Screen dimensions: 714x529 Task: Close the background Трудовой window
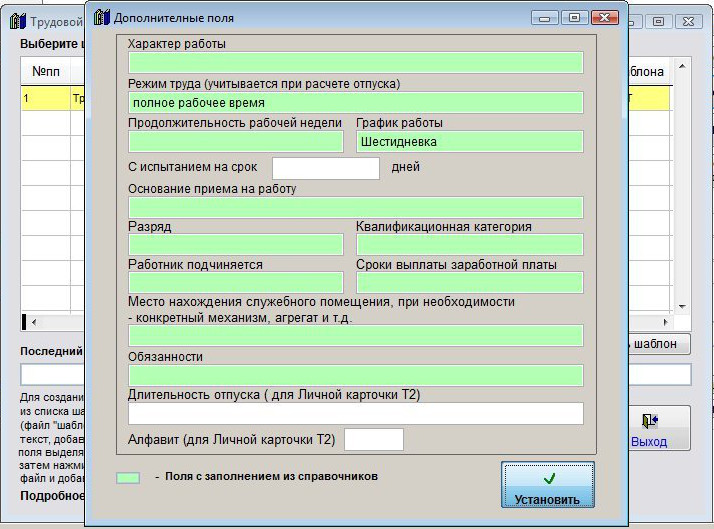[x=688, y=21]
